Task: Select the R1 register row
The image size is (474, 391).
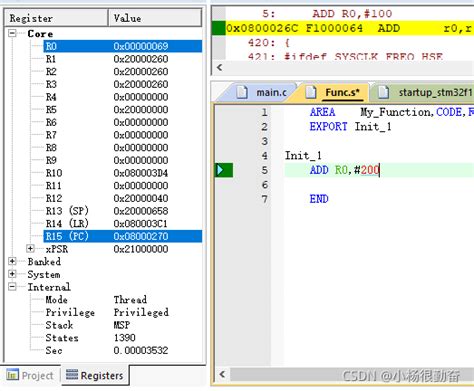Action: pos(122,59)
